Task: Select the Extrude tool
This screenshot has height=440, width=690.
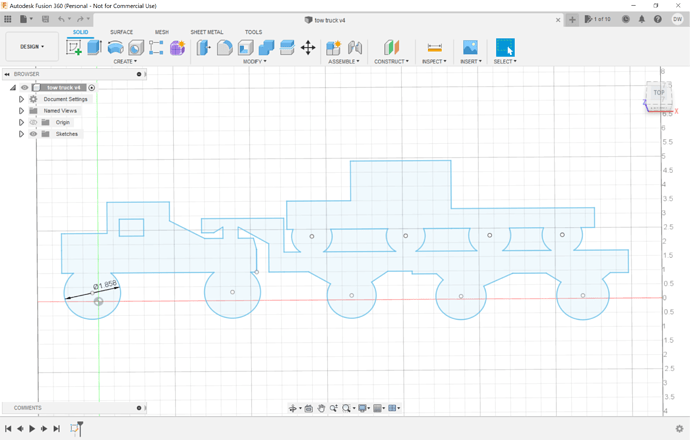Action: click(x=95, y=48)
